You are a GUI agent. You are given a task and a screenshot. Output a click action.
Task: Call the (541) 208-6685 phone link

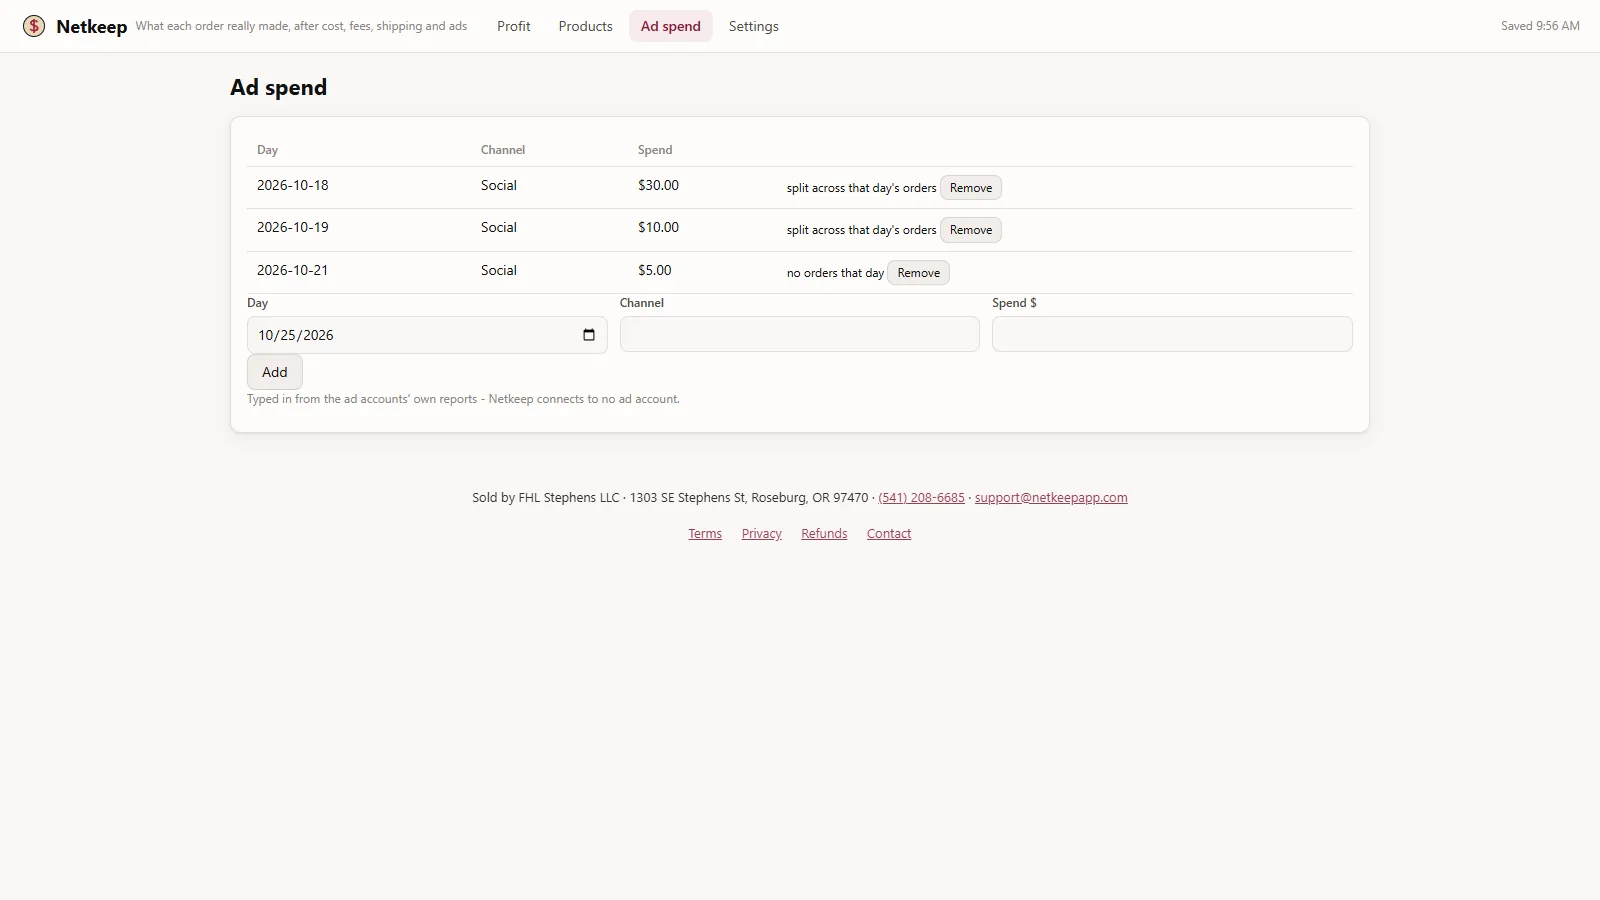[921, 498]
